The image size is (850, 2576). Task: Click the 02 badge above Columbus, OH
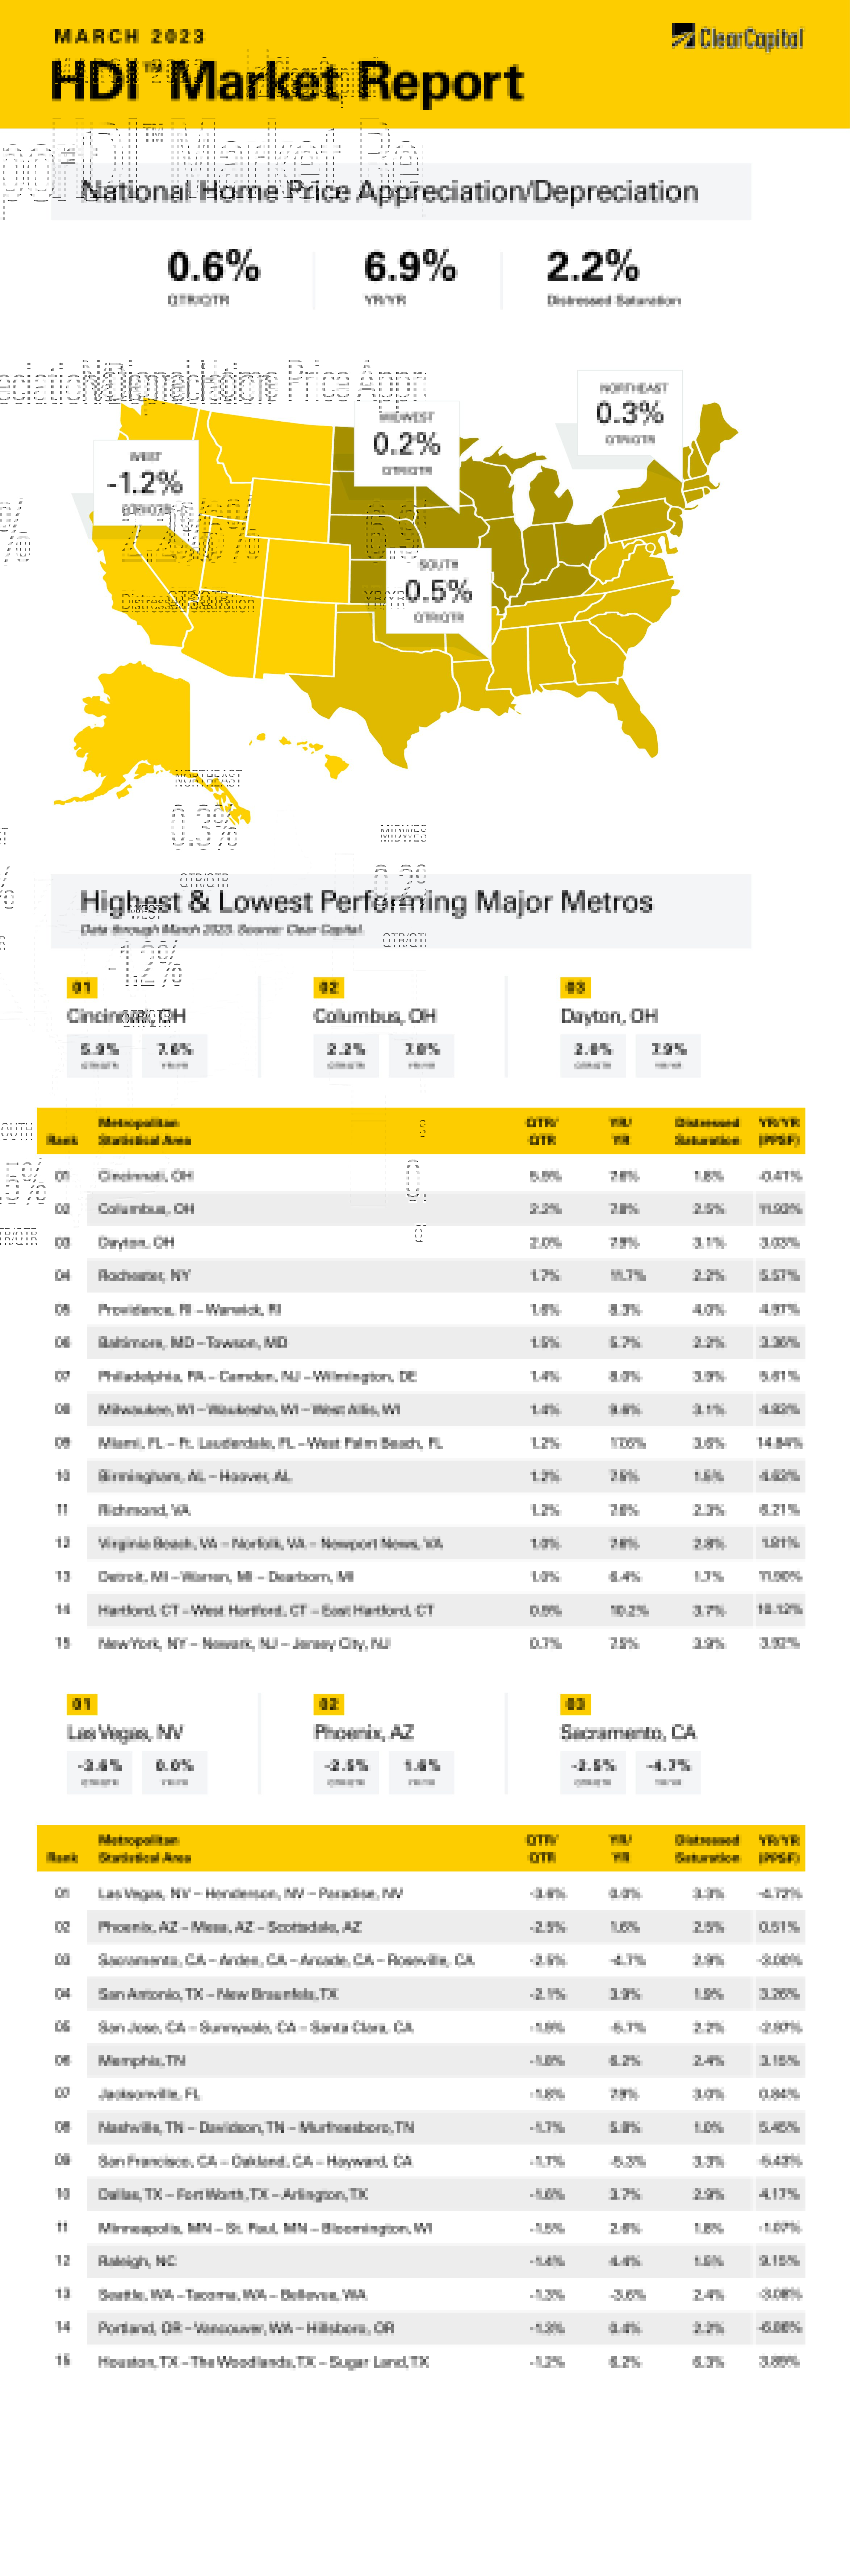pyautogui.click(x=328, y=987)
